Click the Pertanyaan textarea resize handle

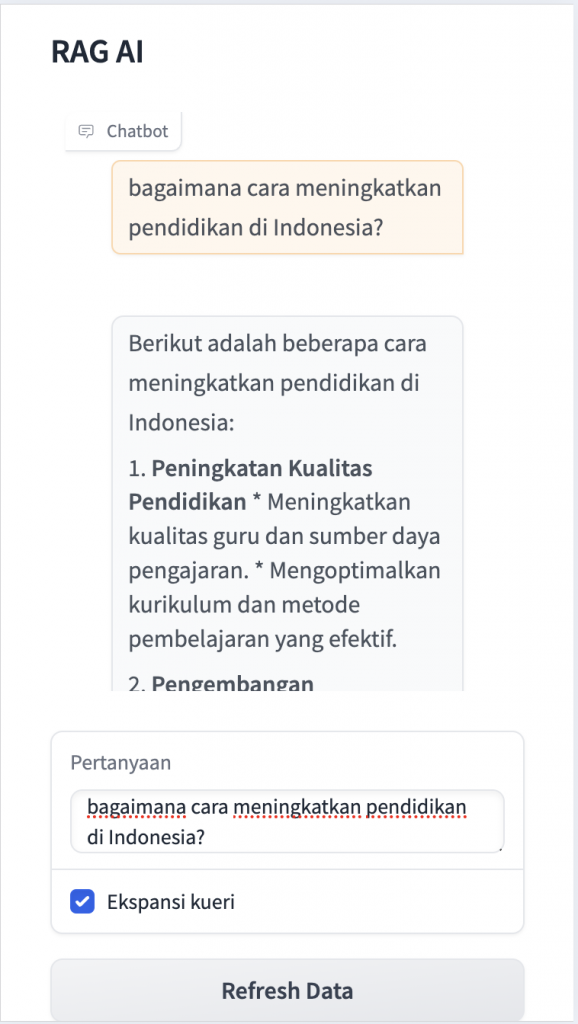500,848
